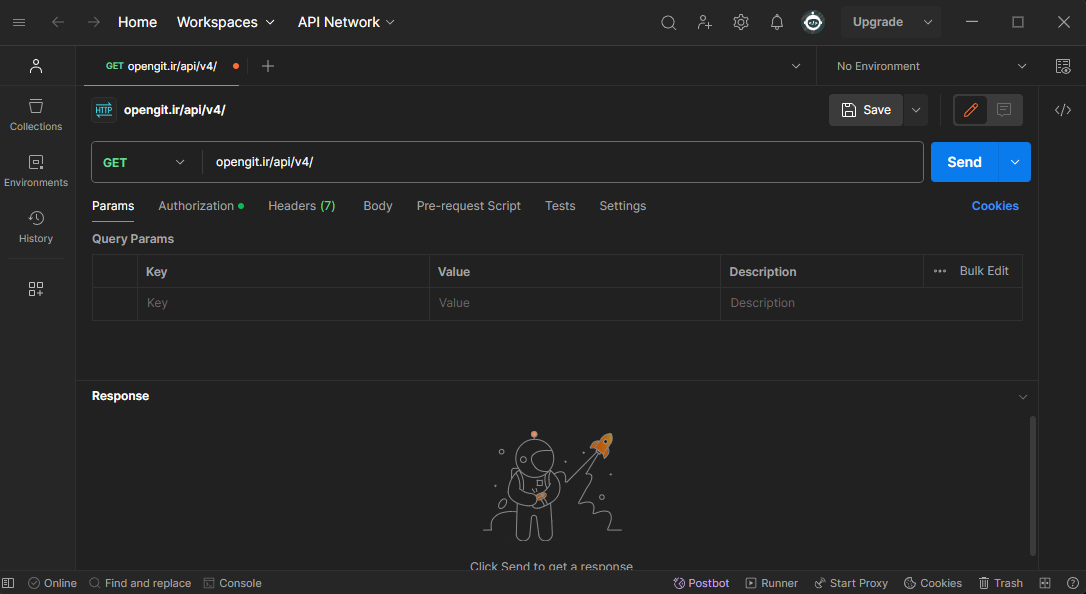Open the settings gear icon in header
The height and width of the screenshot is (594, 1086).
coord(741,22)
